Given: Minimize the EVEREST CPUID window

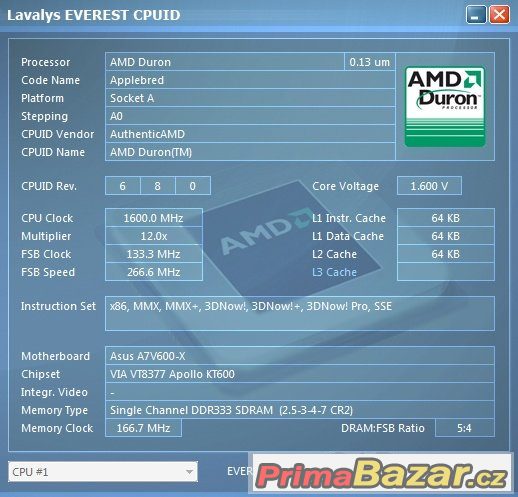Looking at the screenshot, I should click(476, 15).
